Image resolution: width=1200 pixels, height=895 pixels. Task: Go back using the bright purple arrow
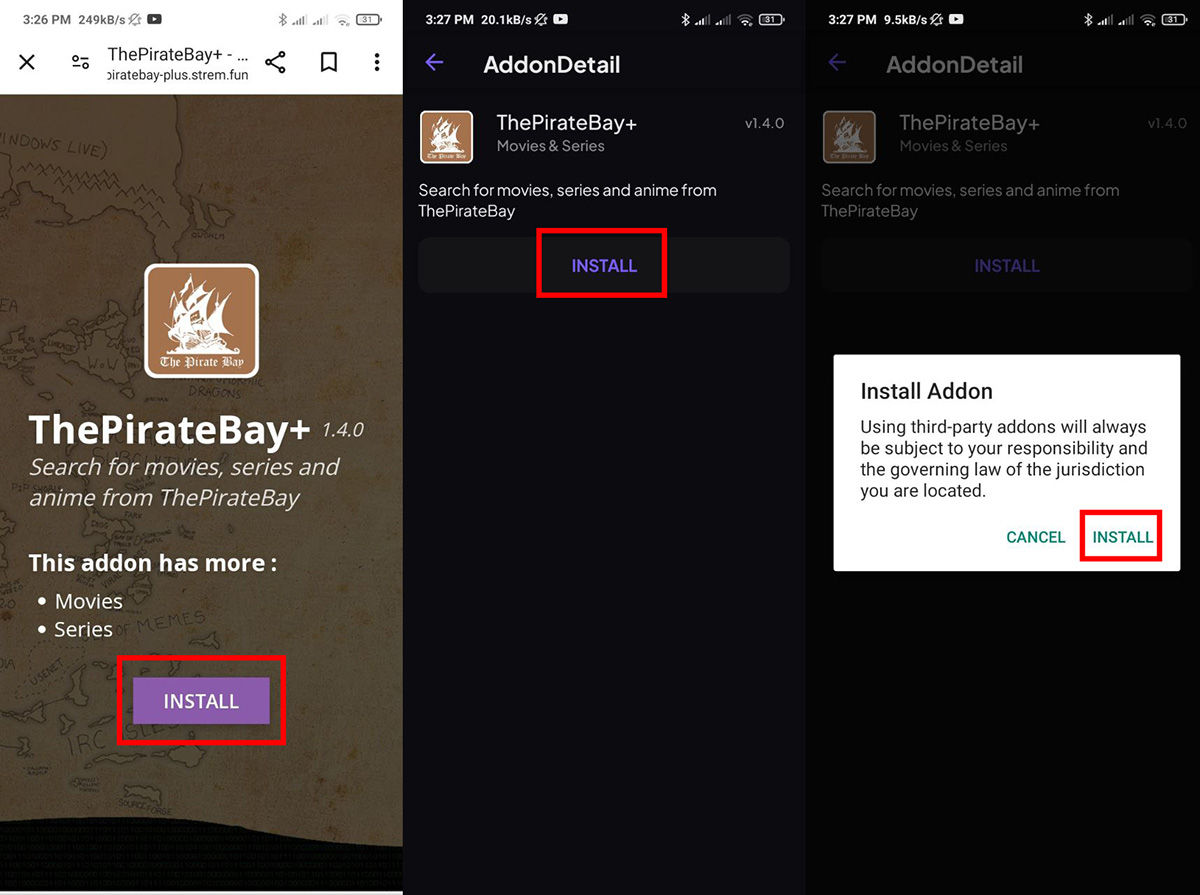(x=434, y=63)
